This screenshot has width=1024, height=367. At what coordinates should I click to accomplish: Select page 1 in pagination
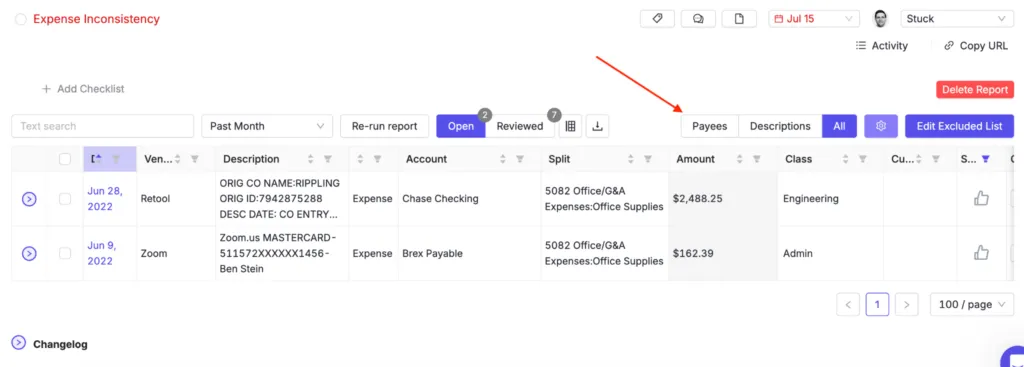(877, 304)
